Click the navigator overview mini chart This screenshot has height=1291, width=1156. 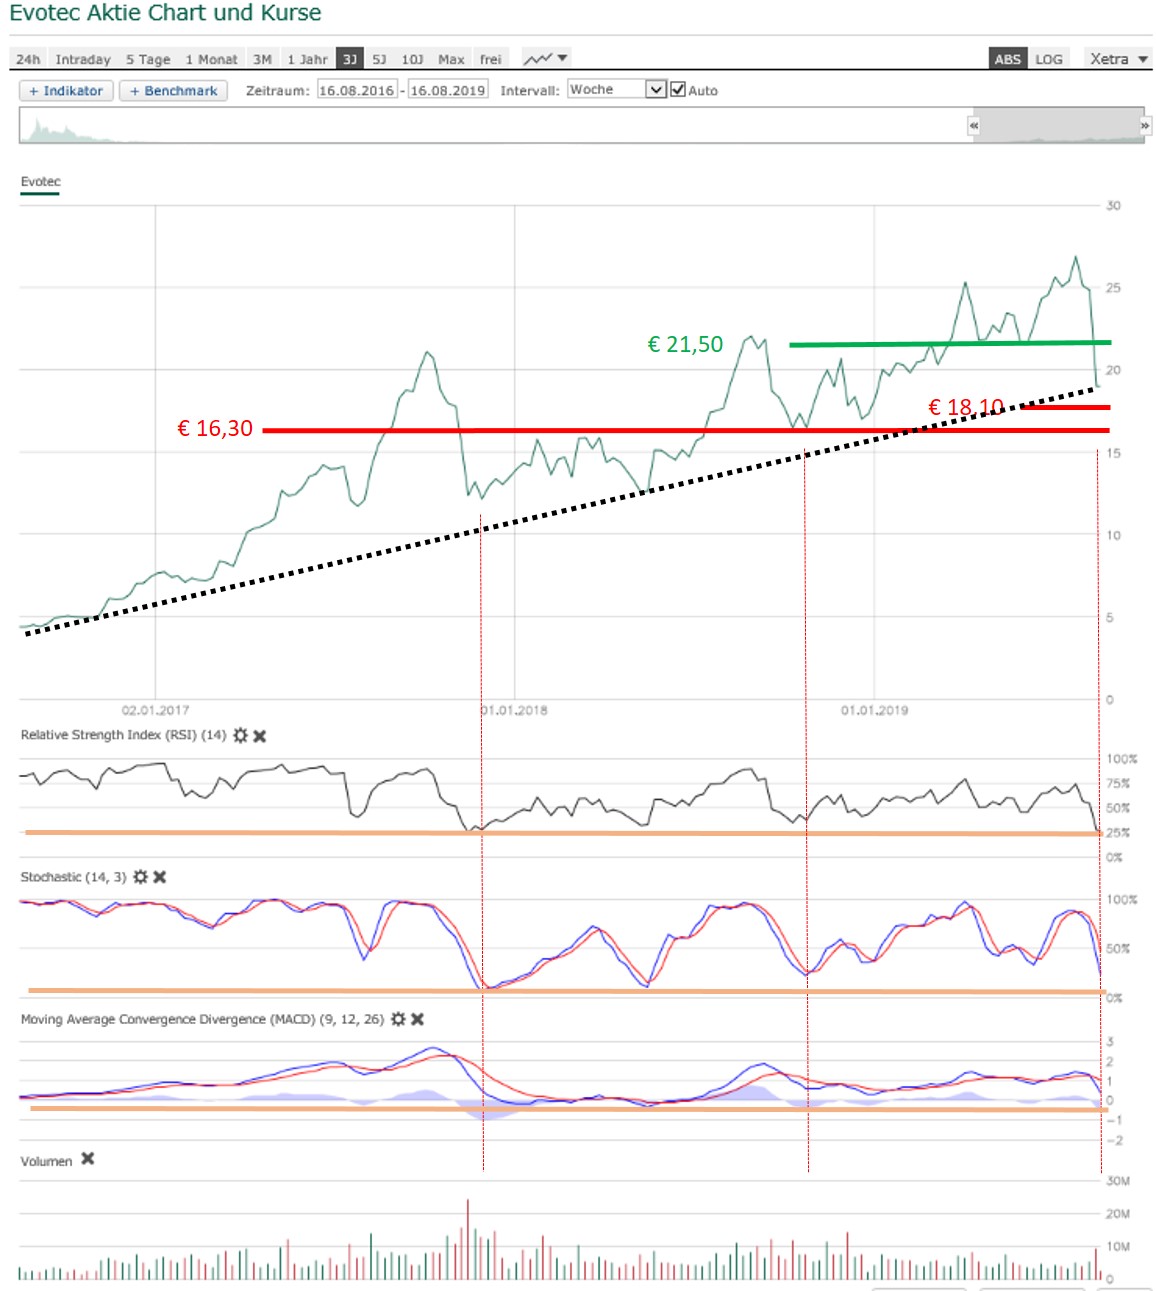coord(582,126)
